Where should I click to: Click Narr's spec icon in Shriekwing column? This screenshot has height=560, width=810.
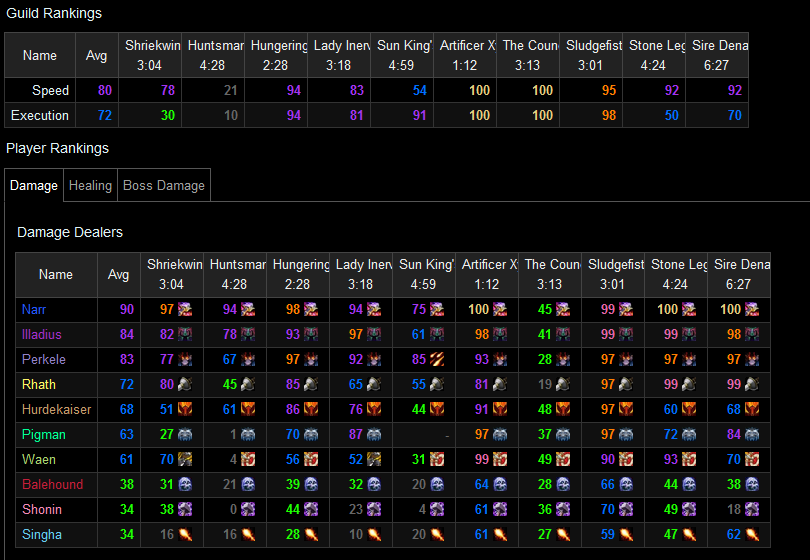coord(185,310)
